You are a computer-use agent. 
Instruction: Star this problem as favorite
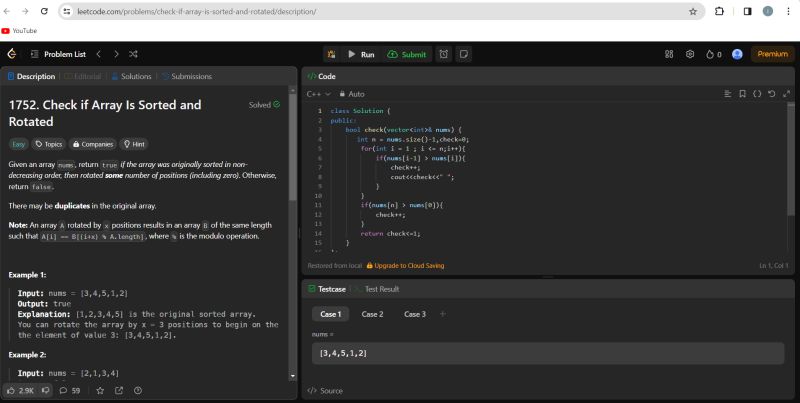point(100,390)
